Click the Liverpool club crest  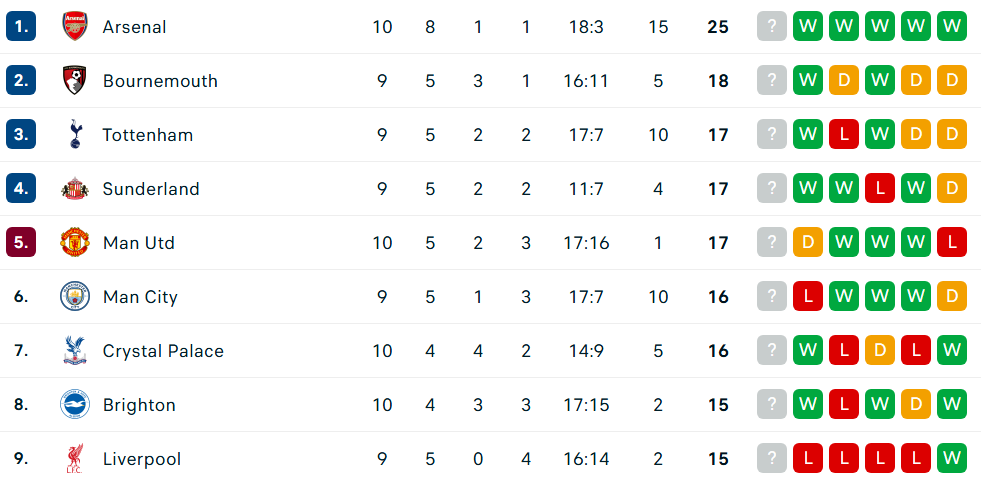point(74,459)
